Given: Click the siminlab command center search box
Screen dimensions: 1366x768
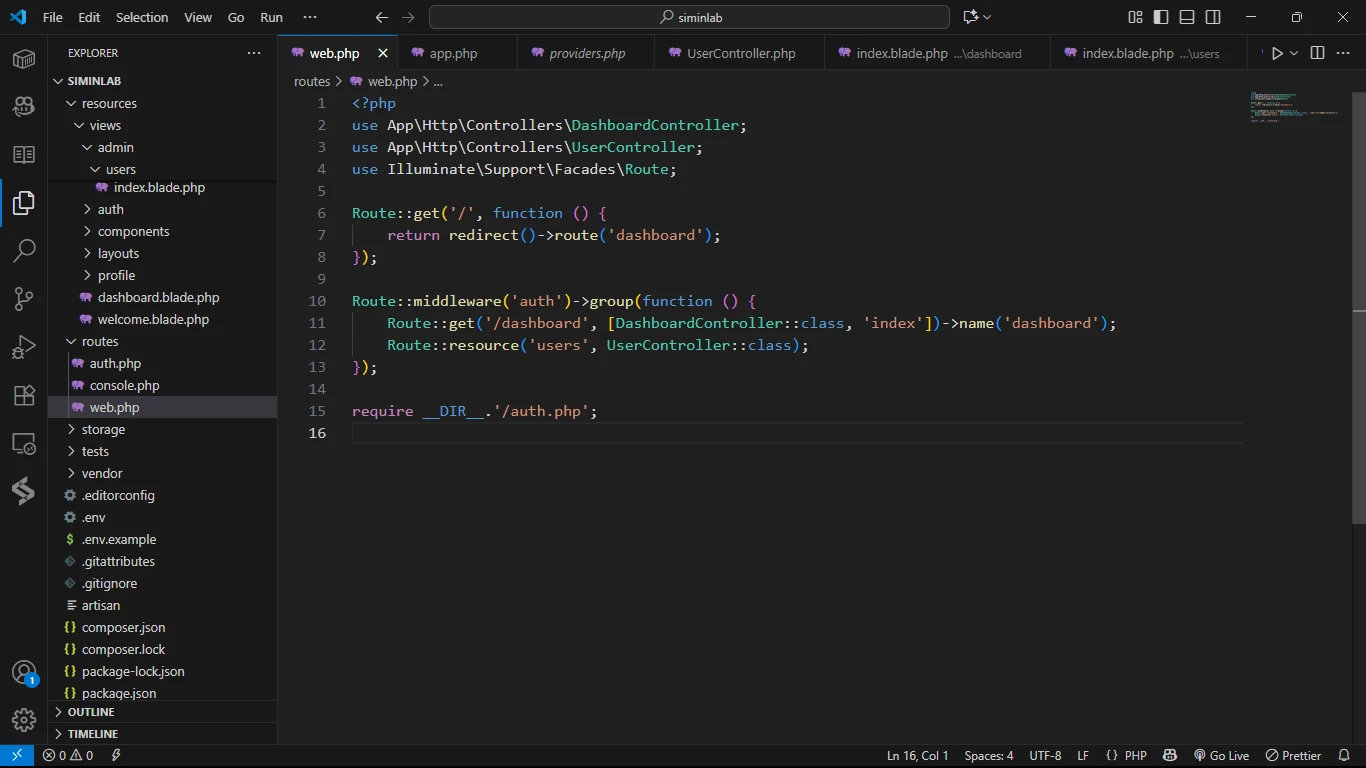Looking at the screenshot, I should pos(689,17).
